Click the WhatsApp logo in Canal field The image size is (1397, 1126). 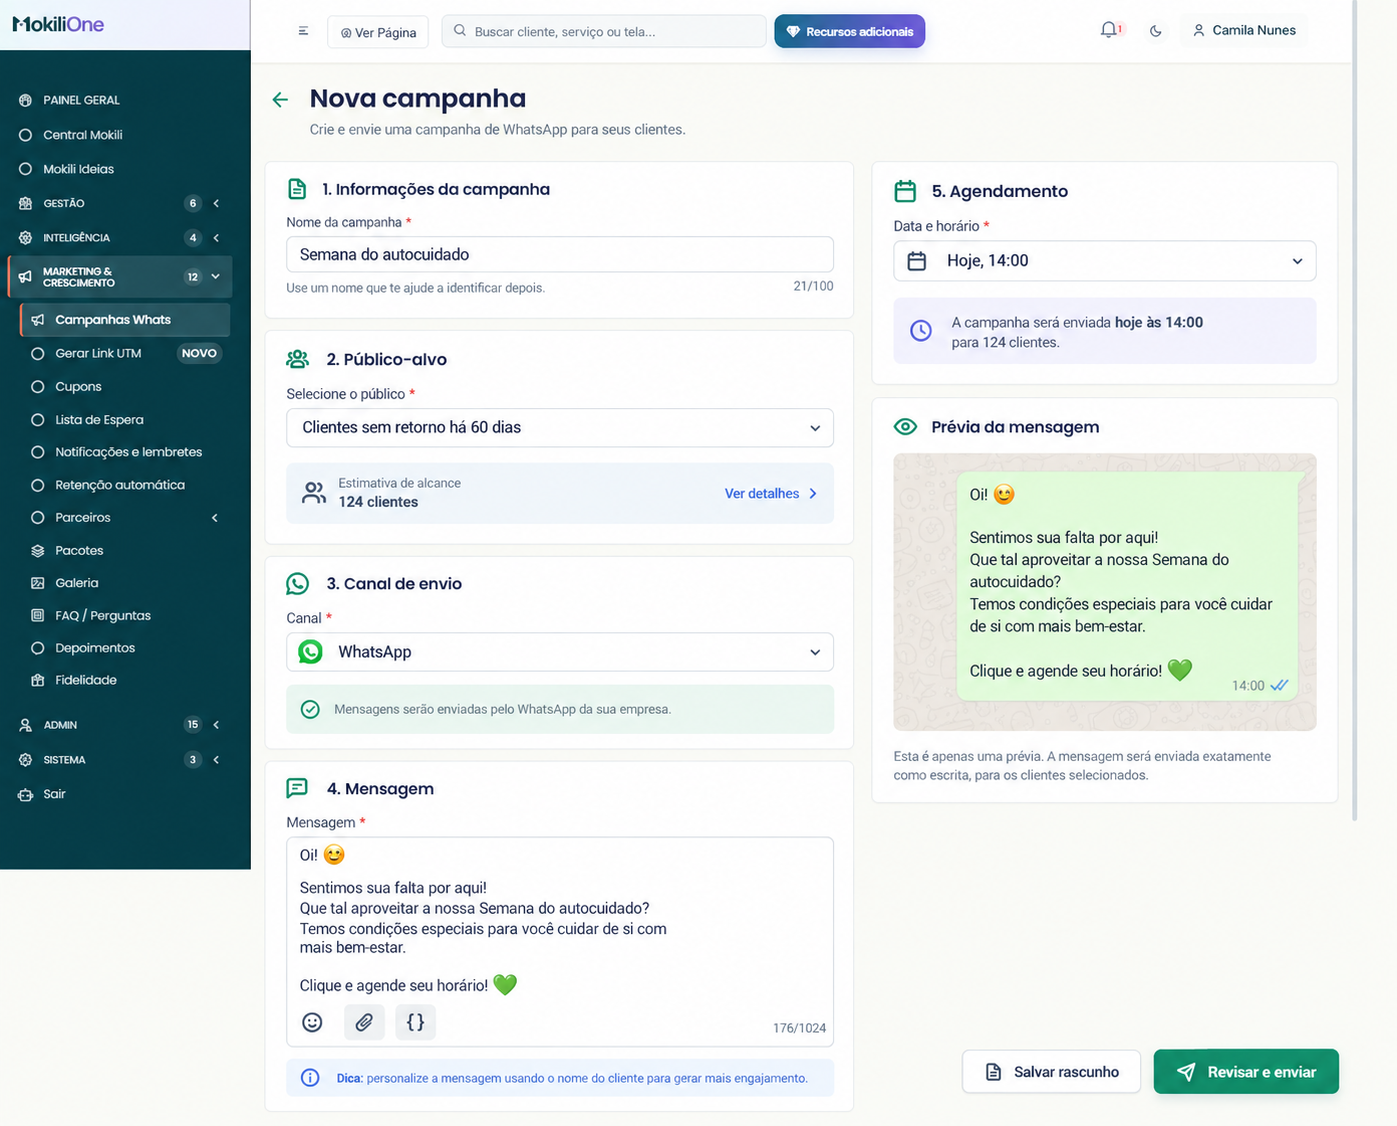(x=311, y=652)
